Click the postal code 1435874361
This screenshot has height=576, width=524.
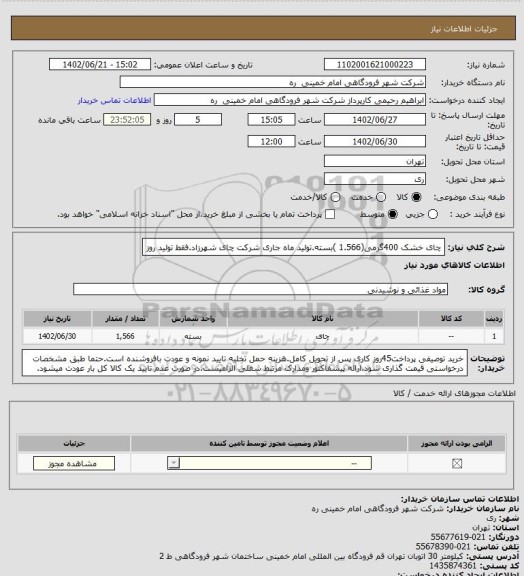(453, 565)
